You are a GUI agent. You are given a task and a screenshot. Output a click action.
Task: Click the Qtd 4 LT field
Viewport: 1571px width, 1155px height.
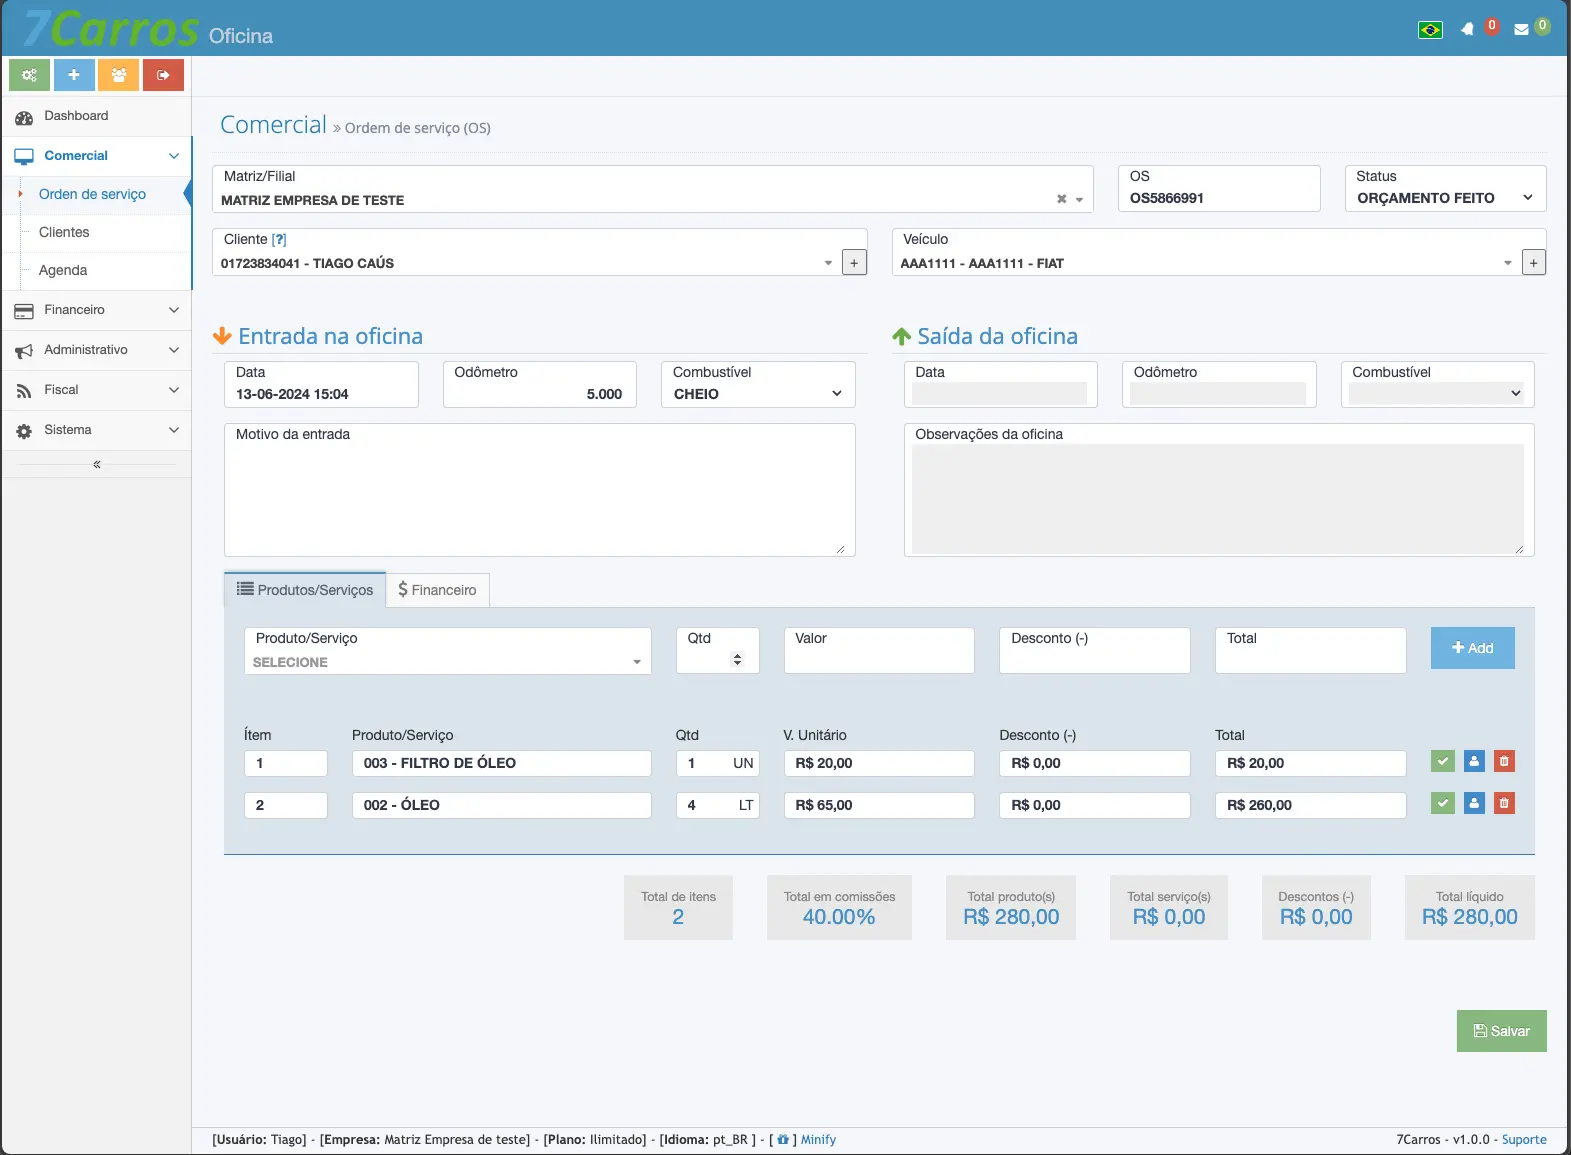[x=718, y=805]
